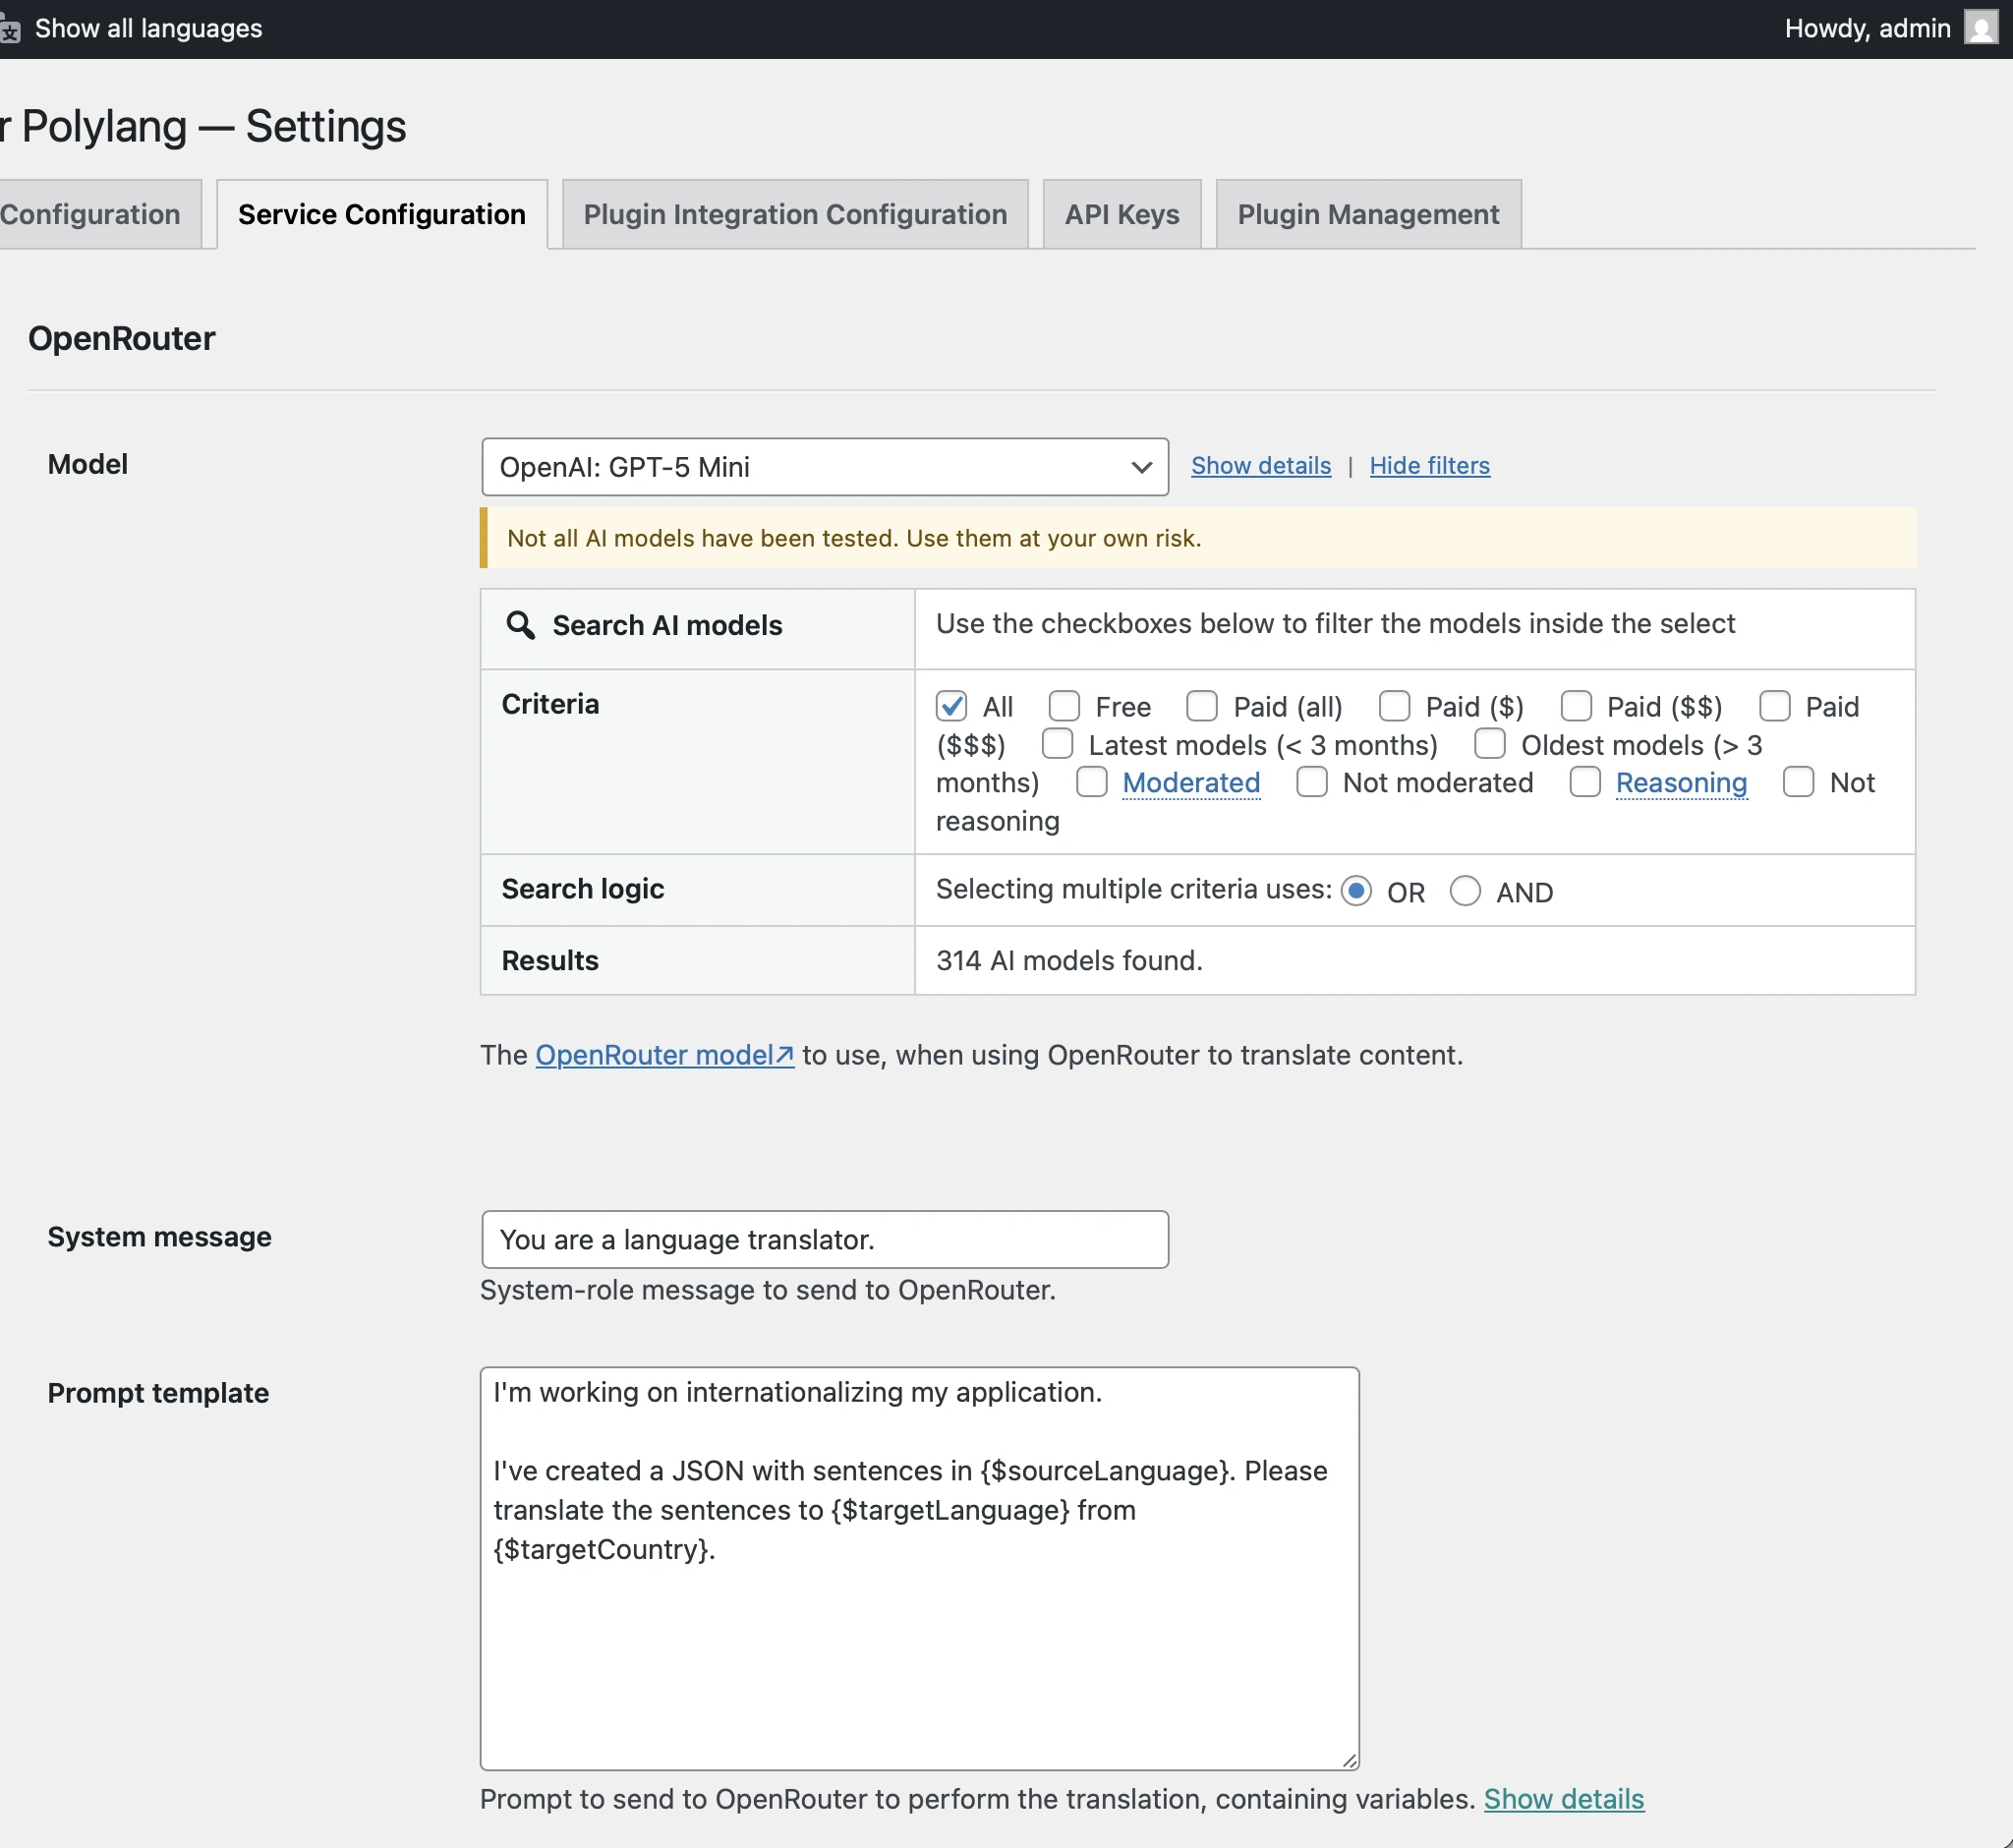This screenshot has height=1848, width=2013.
Task: Click the search magnifier in Search AI models
Action: pos(521,625)
